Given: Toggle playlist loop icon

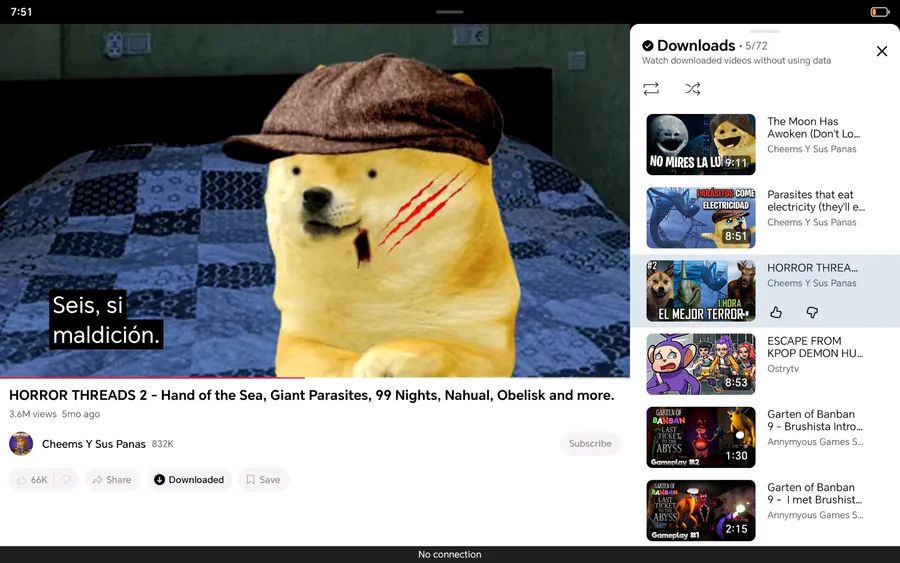Looking at the screenshot, I should click(x=651, y=88).
